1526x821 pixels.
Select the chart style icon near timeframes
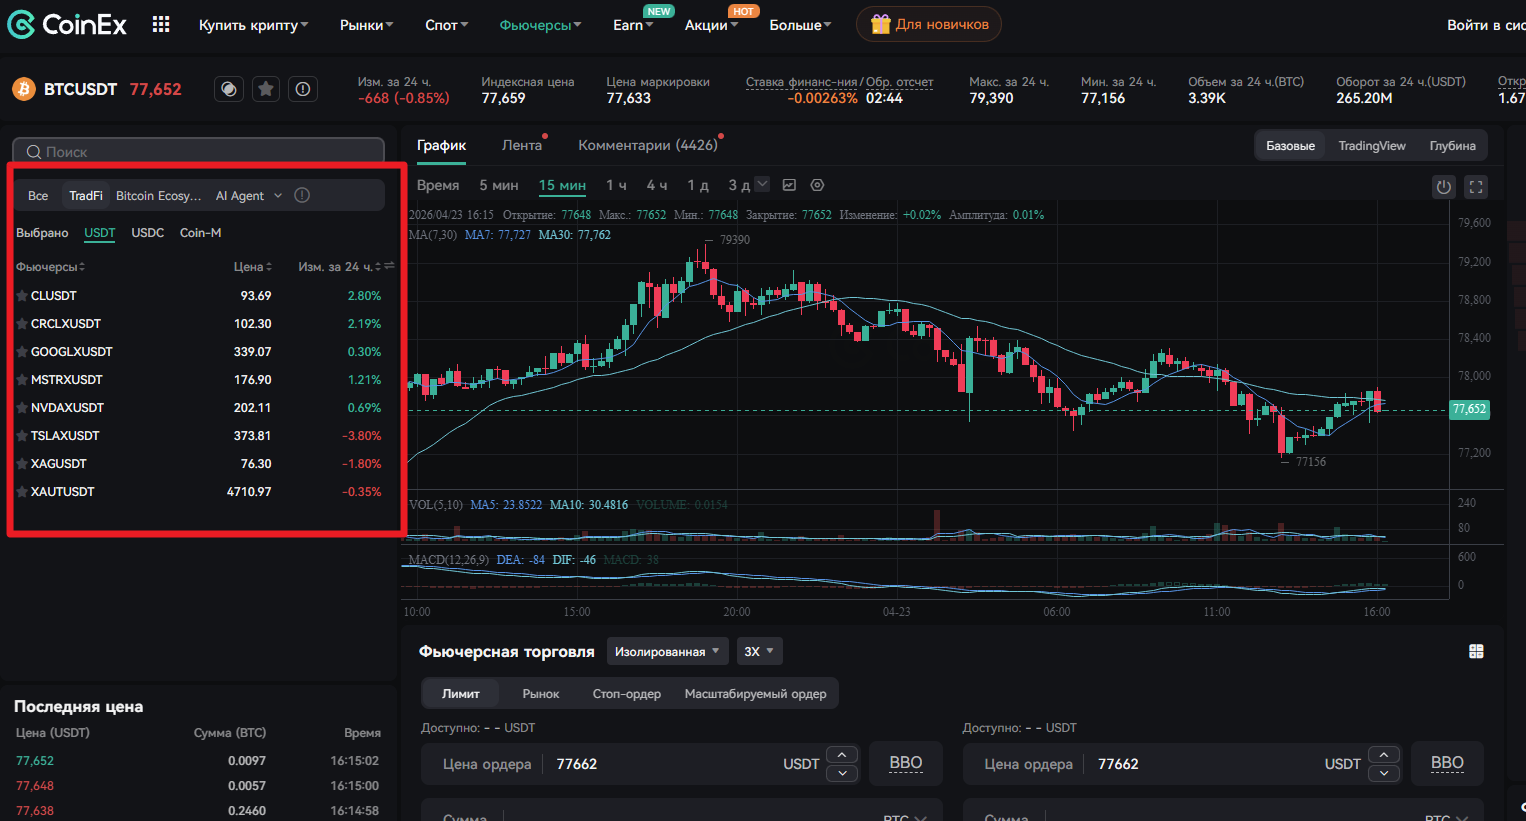coord(790,185)
